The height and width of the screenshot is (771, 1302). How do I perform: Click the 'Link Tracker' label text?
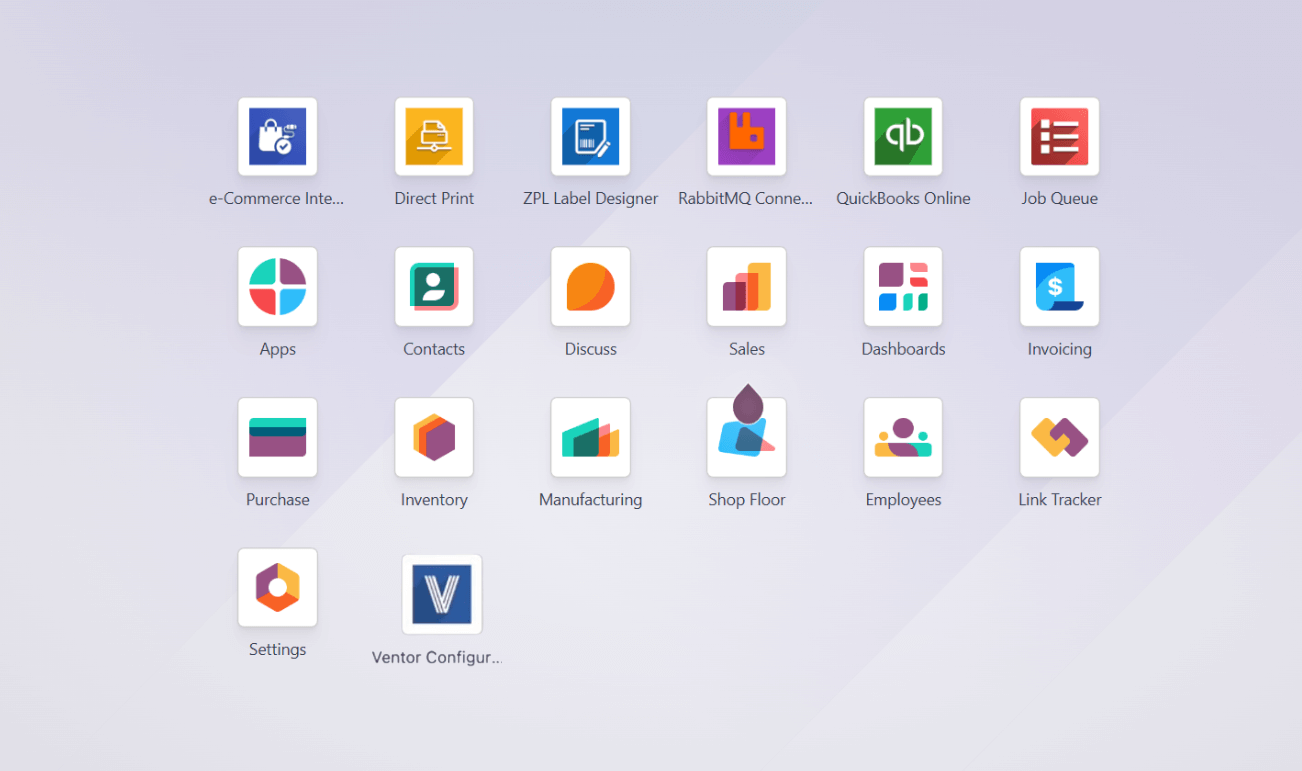[x=1059, y=499]
